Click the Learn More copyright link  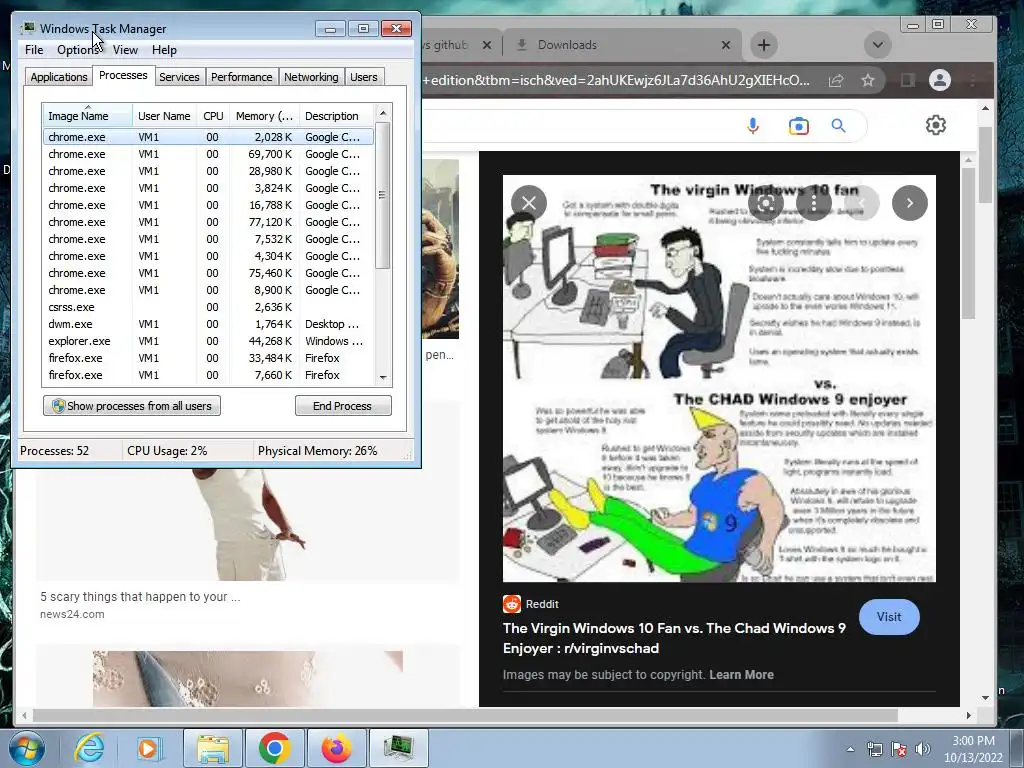click(741, 675)
